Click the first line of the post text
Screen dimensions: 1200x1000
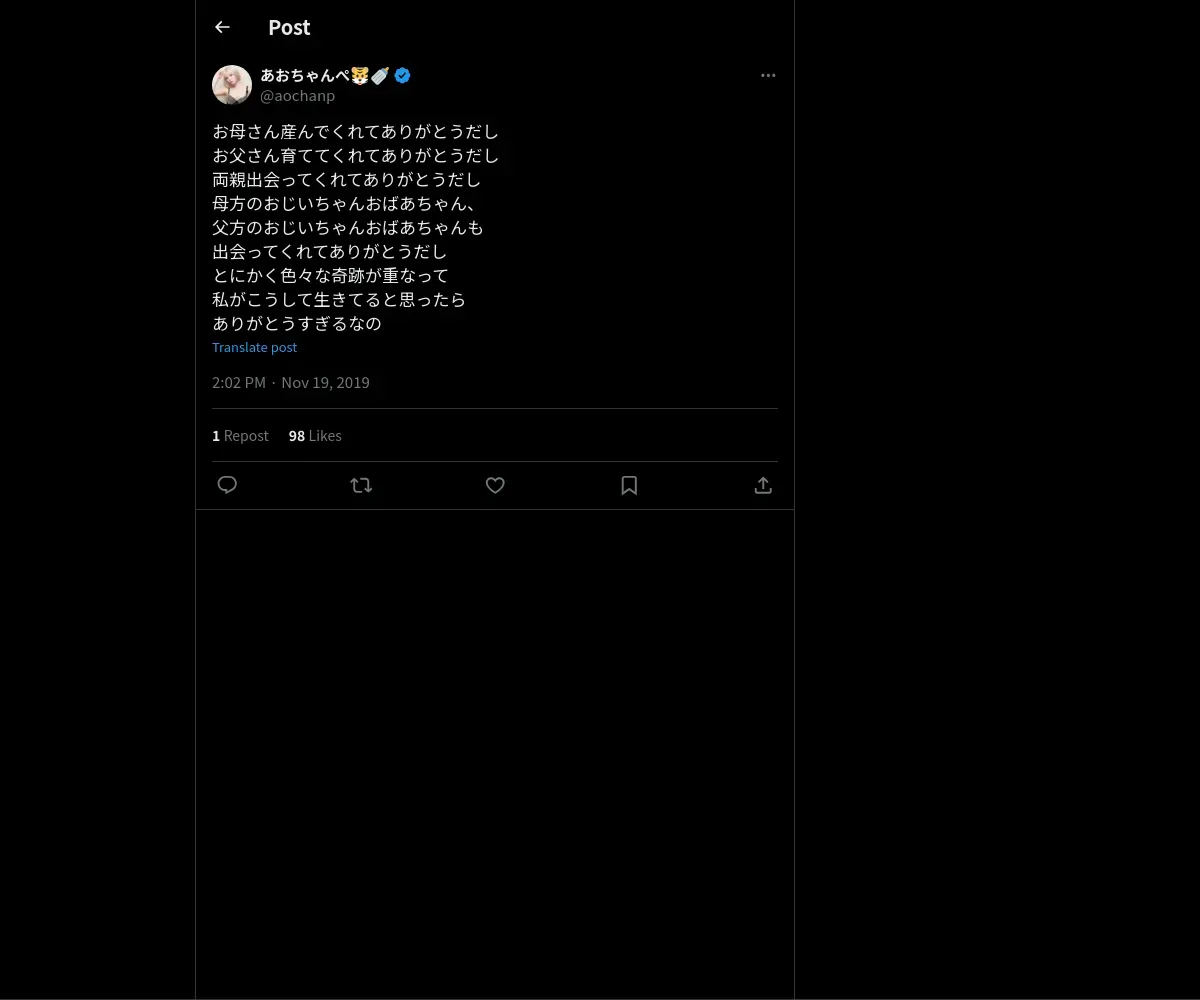pos(355,131)
